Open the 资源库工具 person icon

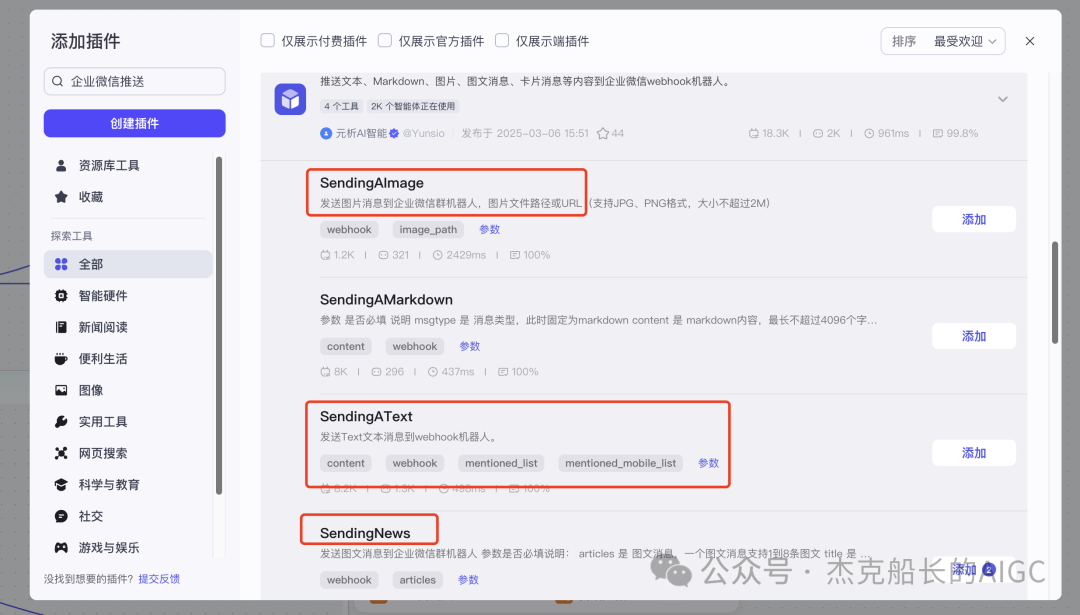pyautogui.click(x=61, y=165)
